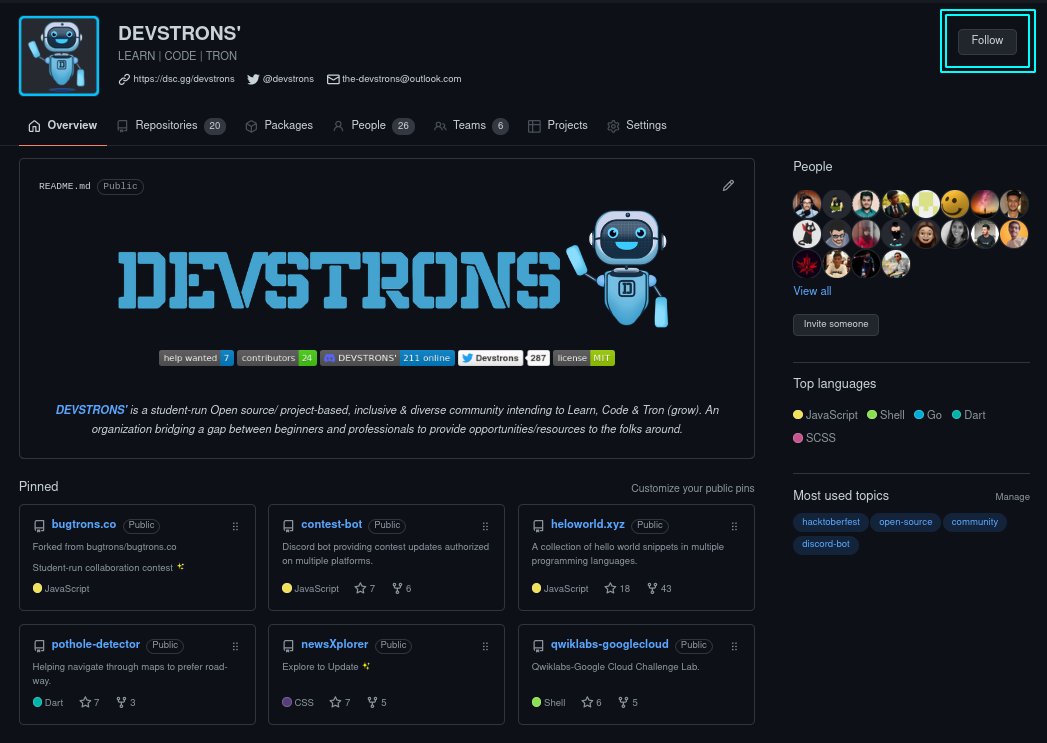Viewport: 1047px width, 743px height.
Task: Open pothole-detector stars count 7
Action: pos(89,702)
